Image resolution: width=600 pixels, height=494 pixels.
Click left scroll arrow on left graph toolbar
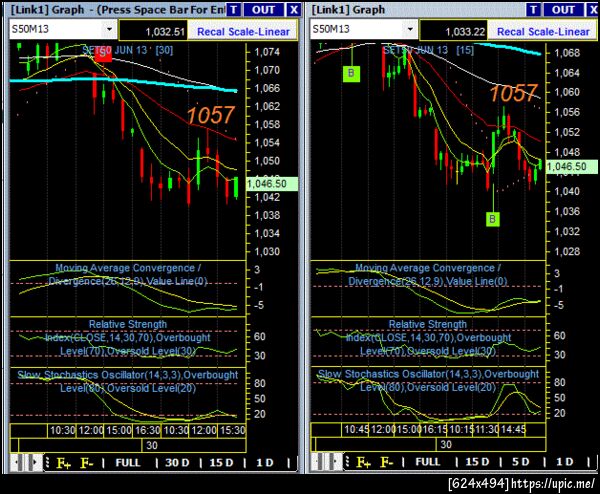tap(15, 463)
